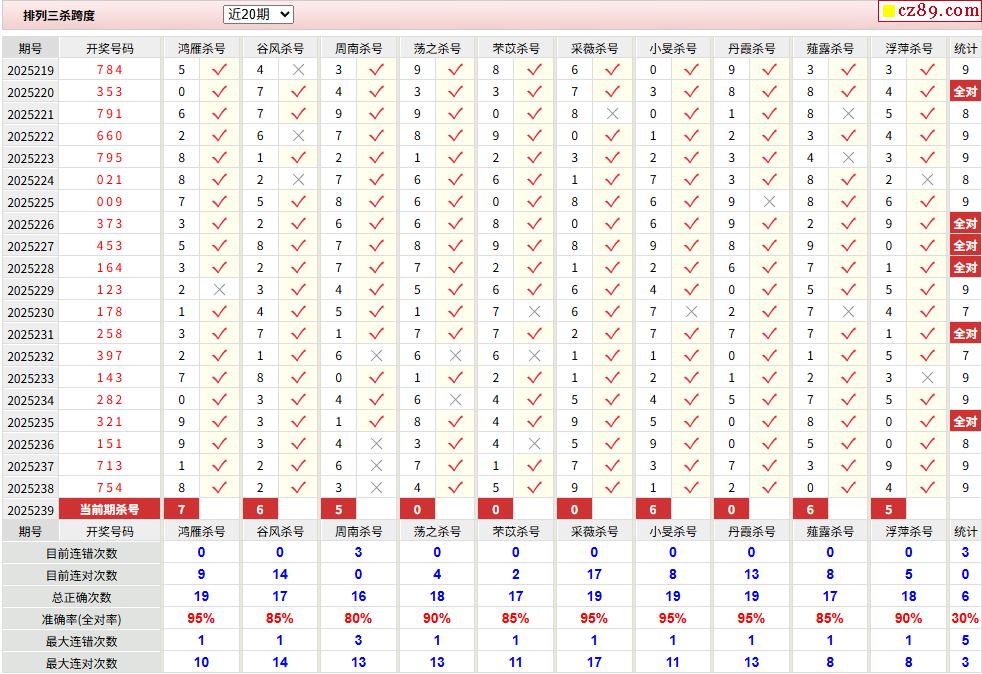
Task: Click the 全对 badge in row 2025220
Action: click(x=965, y=91)
